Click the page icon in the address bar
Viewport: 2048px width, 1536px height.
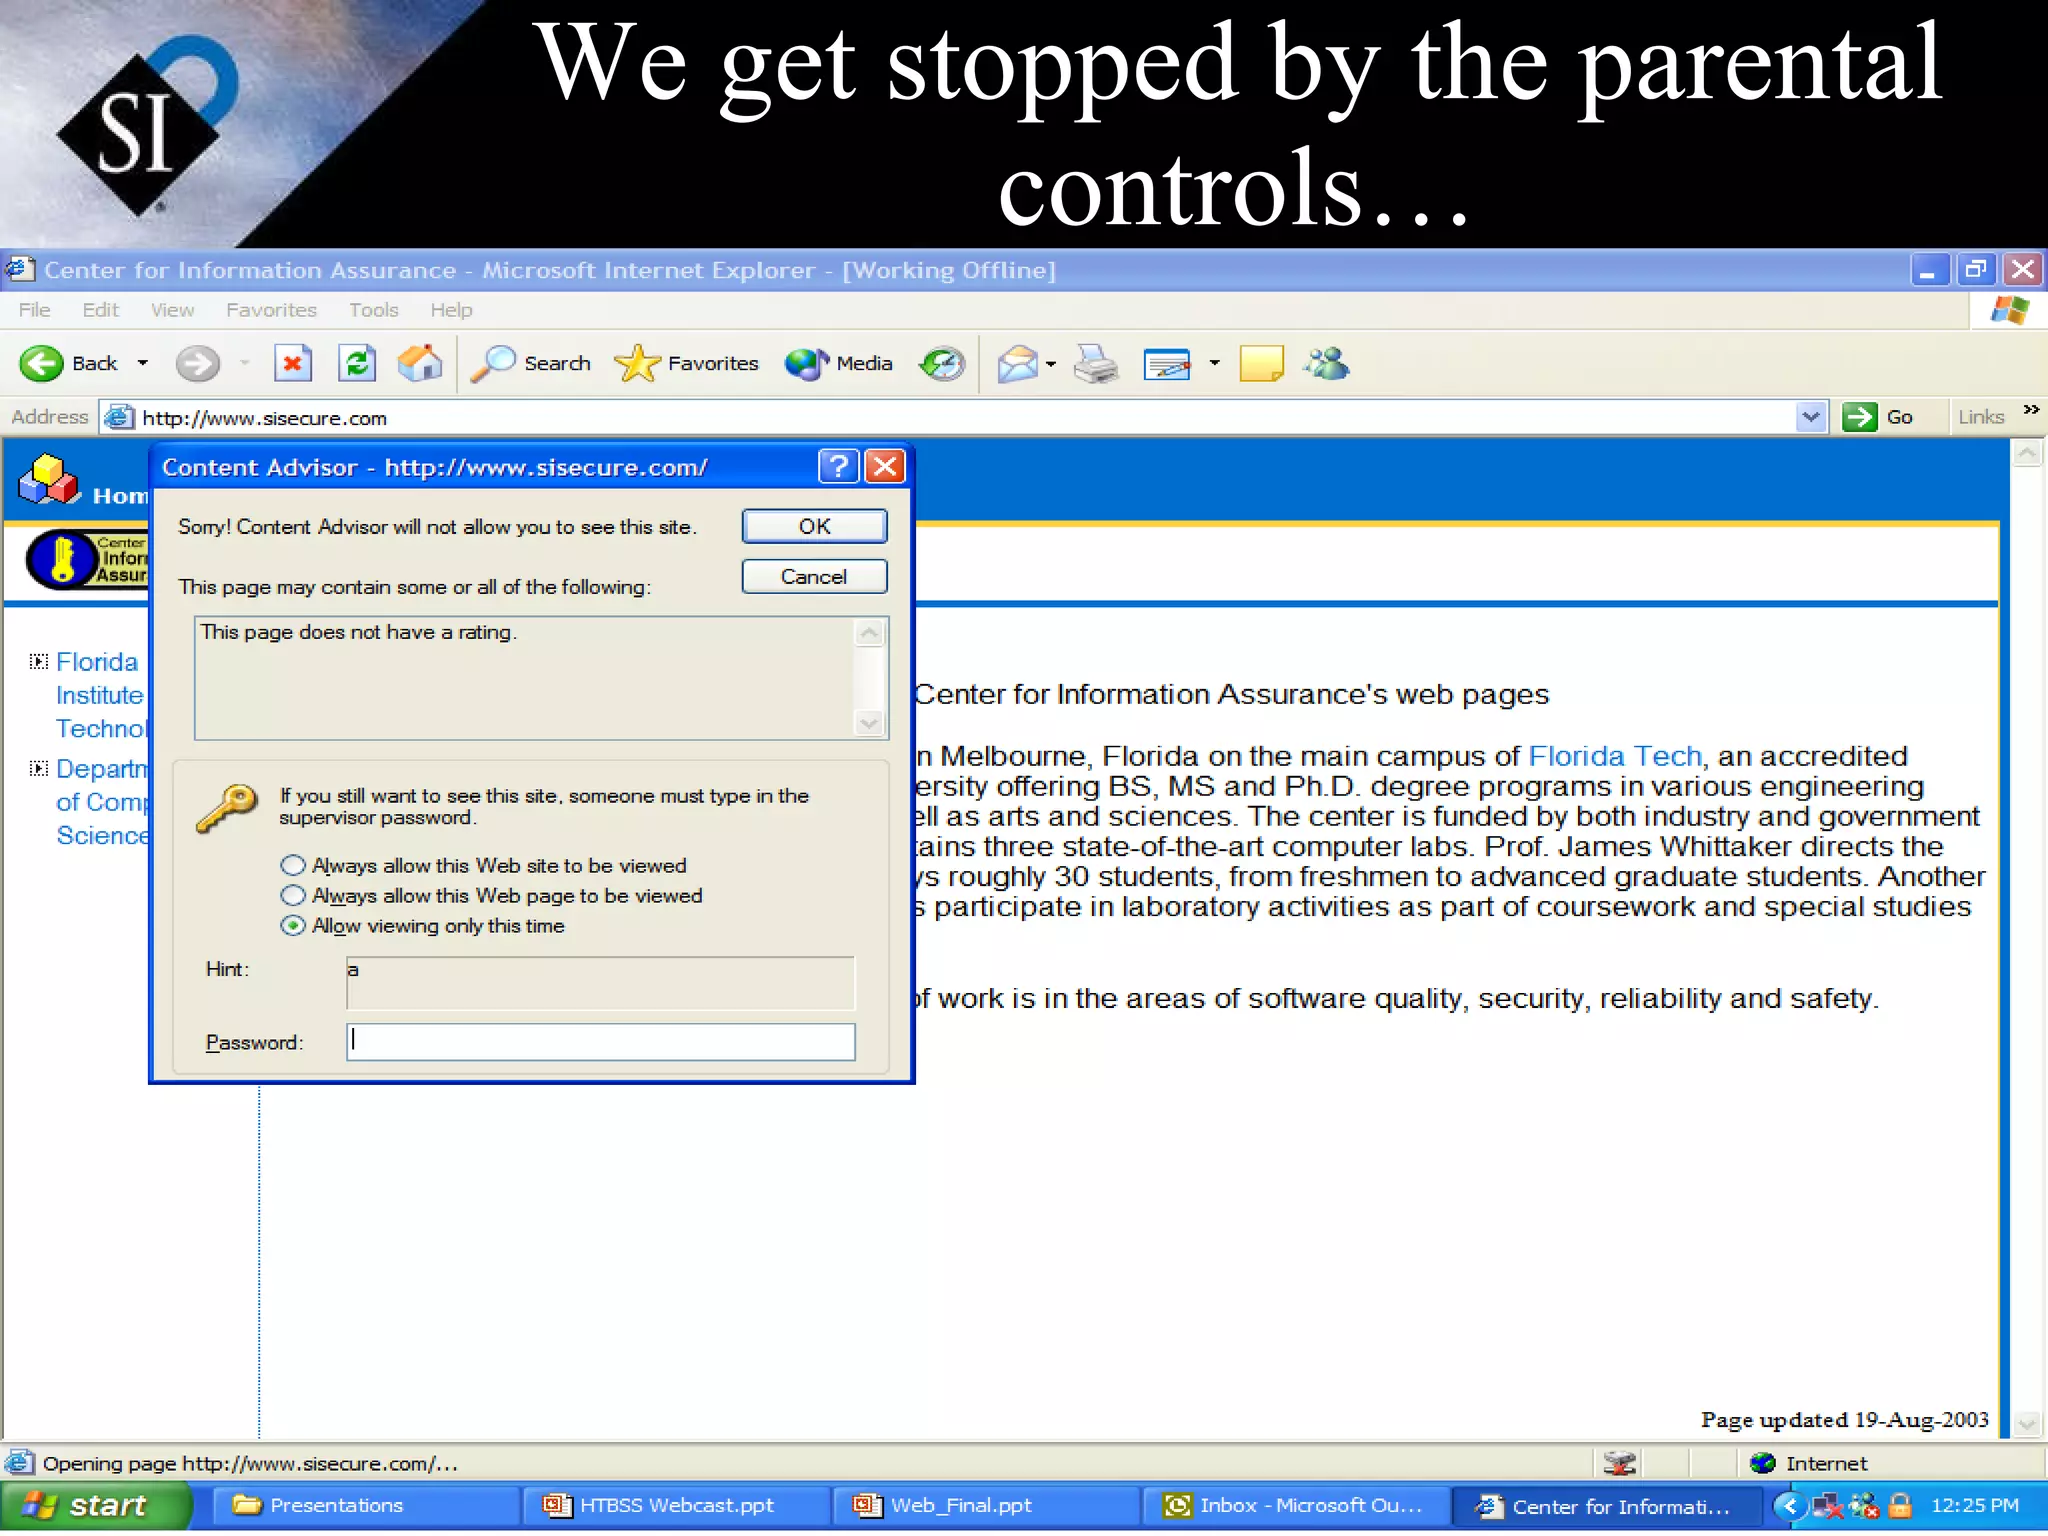119,417
